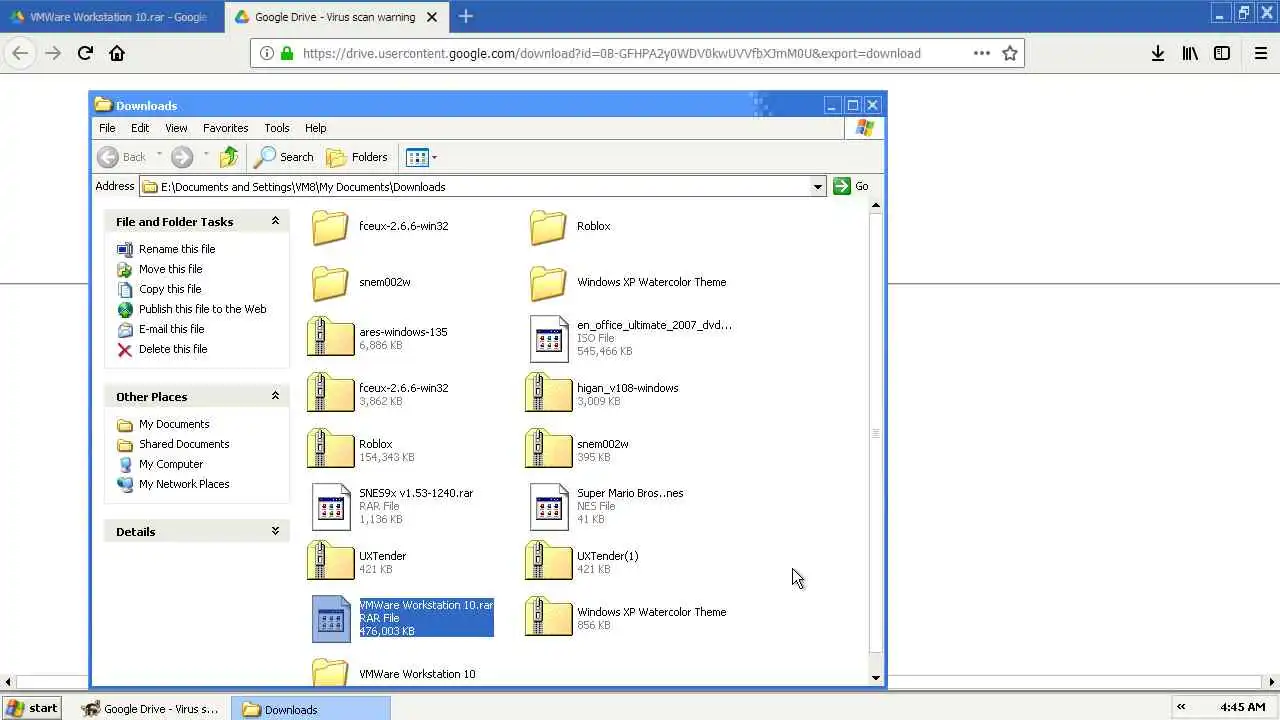The image size is (1280, 720).
Task: Open My Computer in Other Places
Action: [x=171, y=464]
